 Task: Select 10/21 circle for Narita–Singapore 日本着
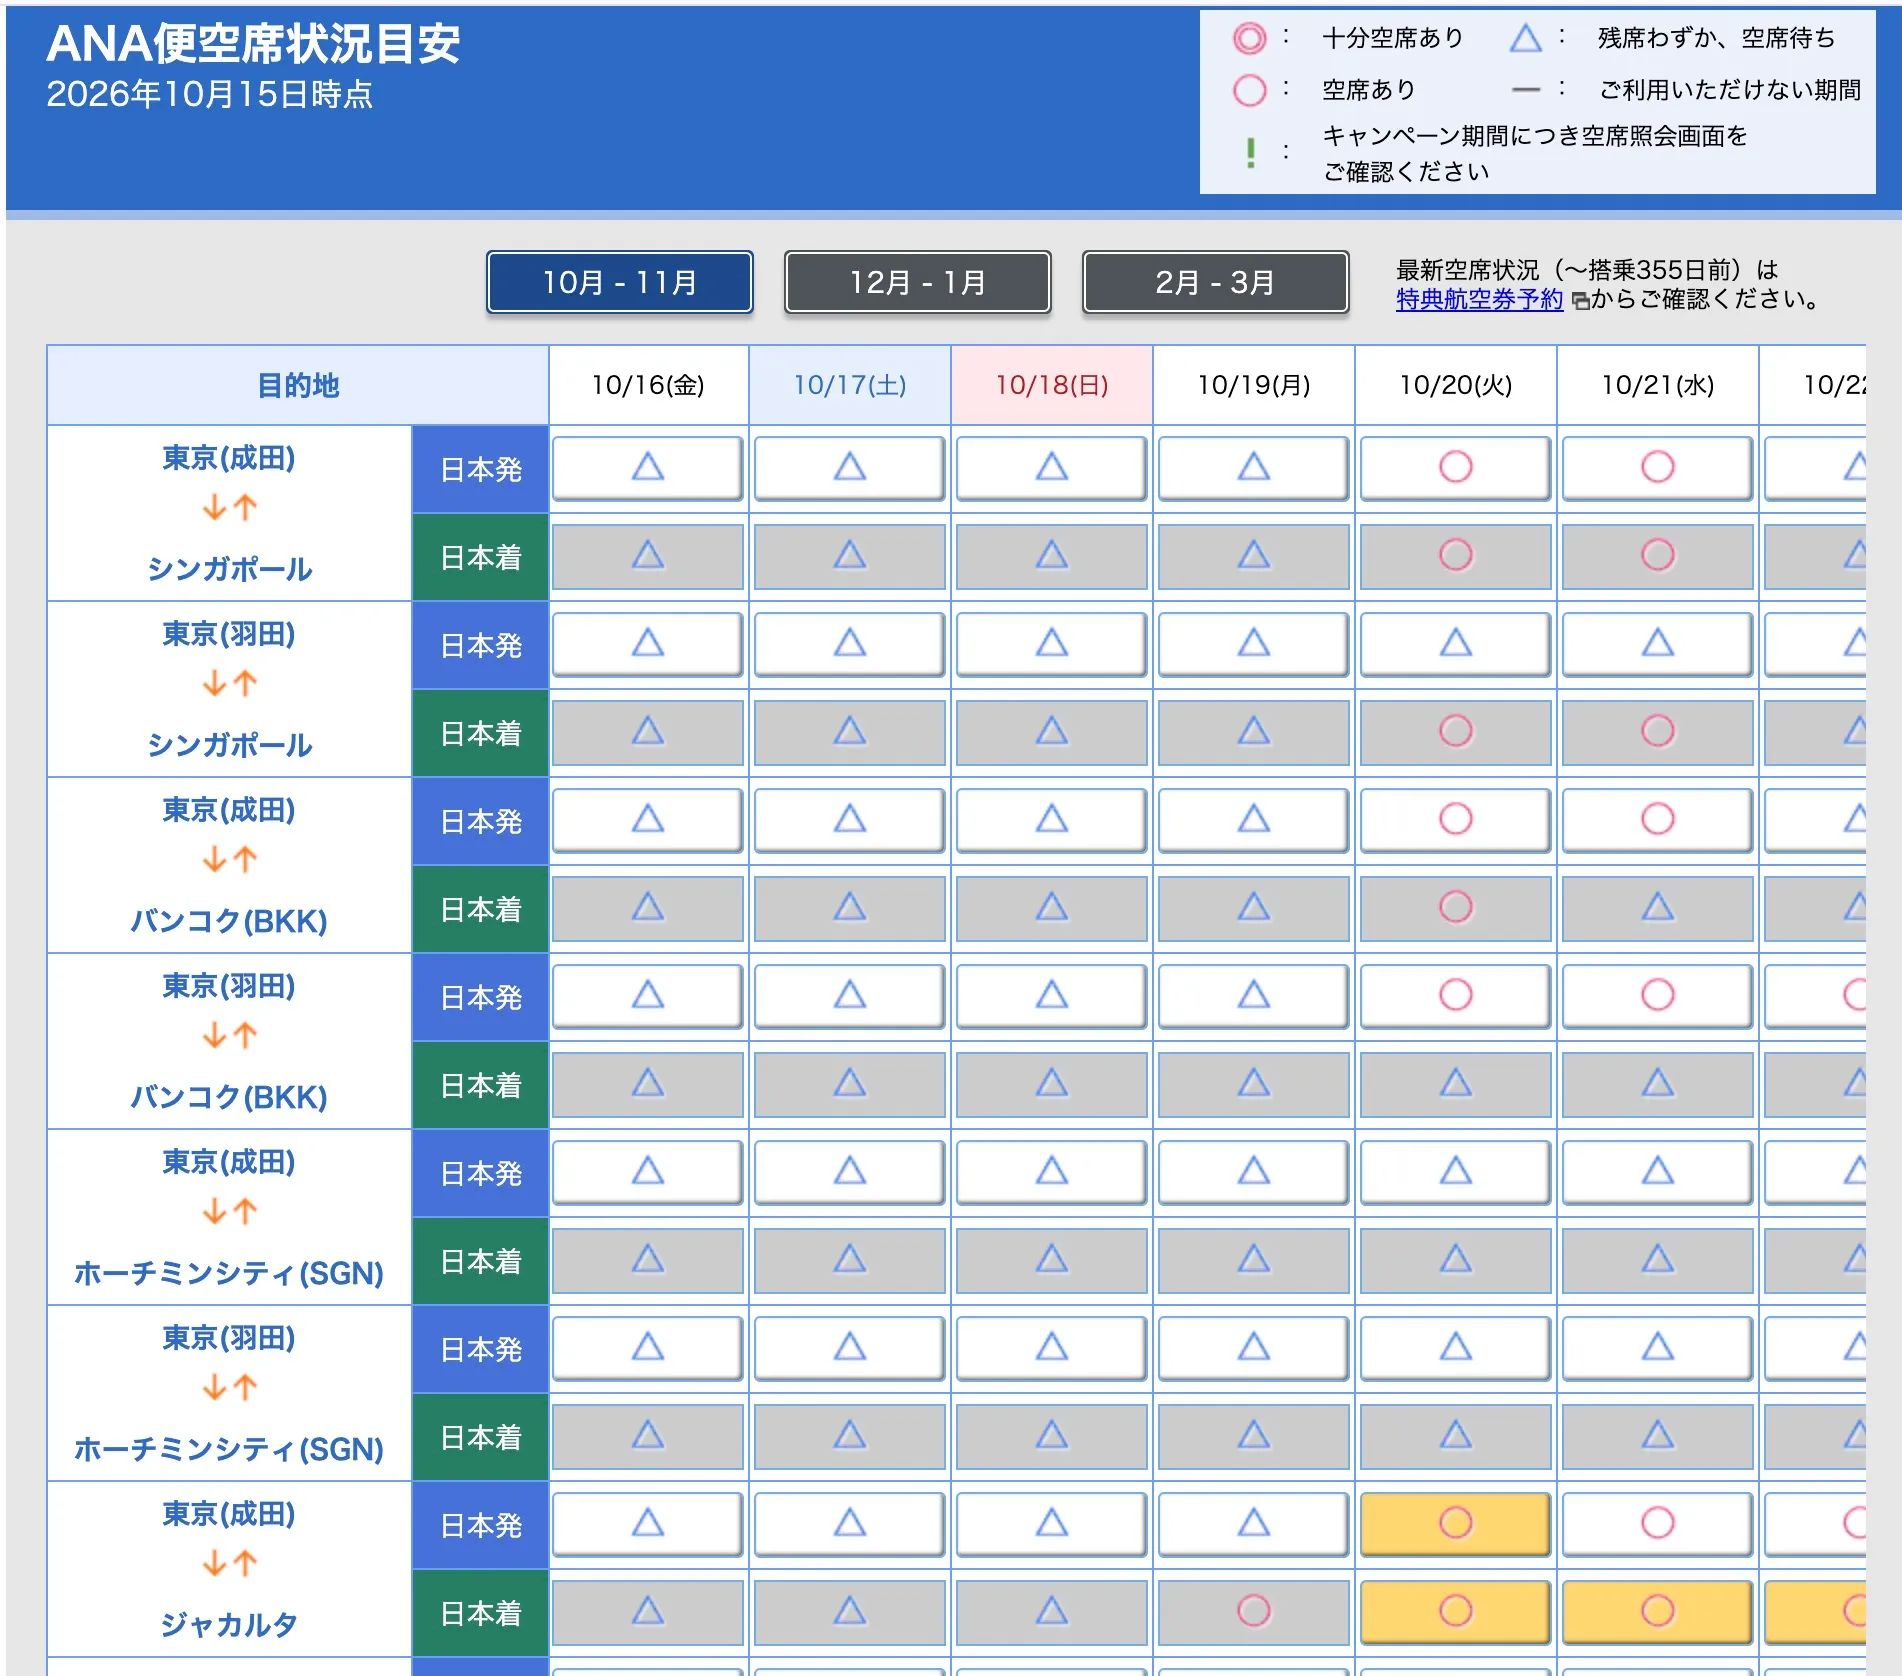1657,556
